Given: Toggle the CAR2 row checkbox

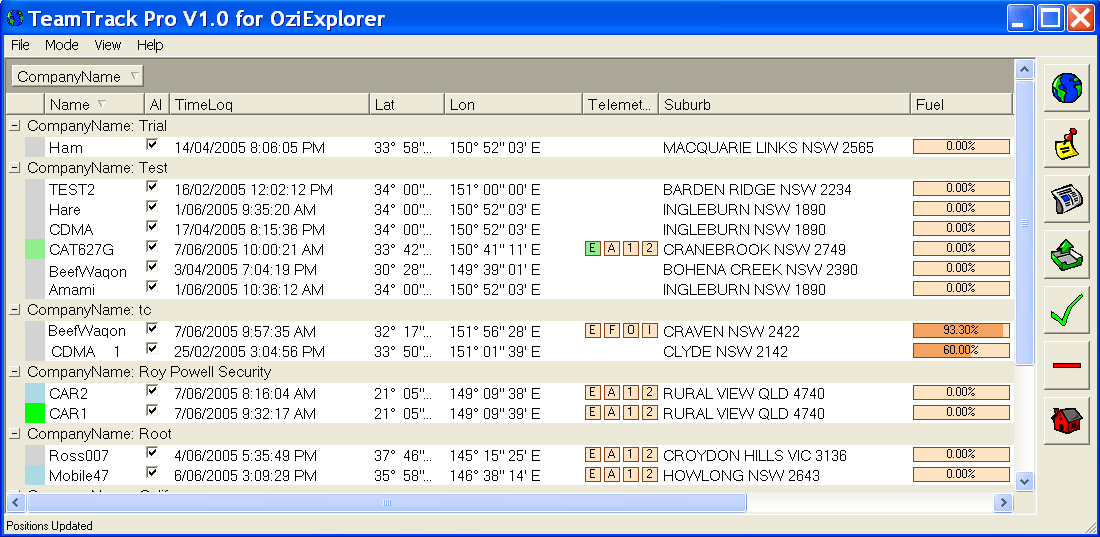Looking at the screenshot, I should coord(152,390).
